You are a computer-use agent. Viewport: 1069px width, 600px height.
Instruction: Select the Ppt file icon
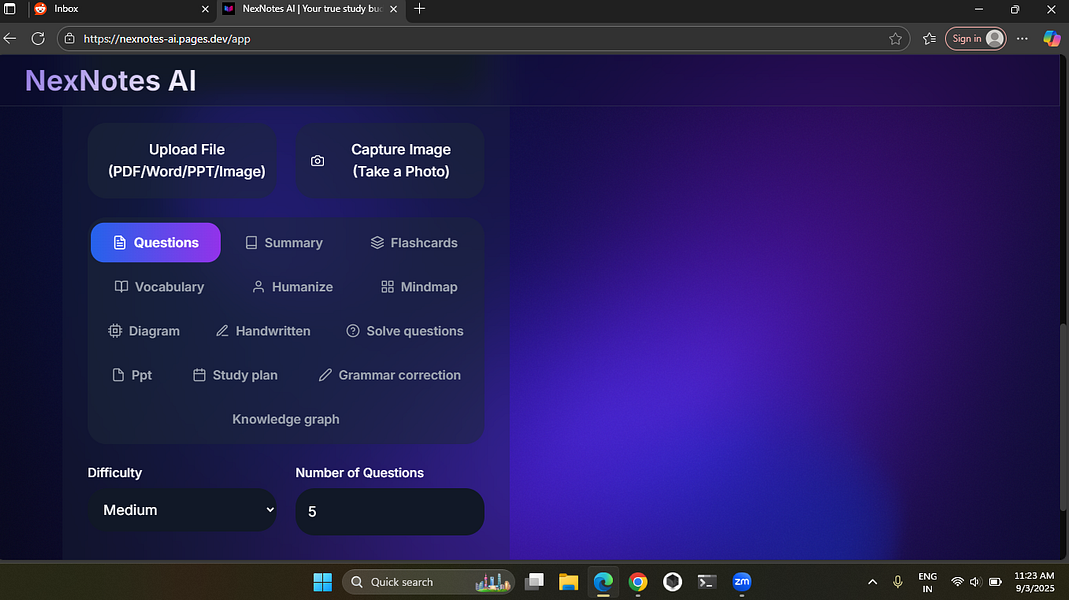click(117, 374)
